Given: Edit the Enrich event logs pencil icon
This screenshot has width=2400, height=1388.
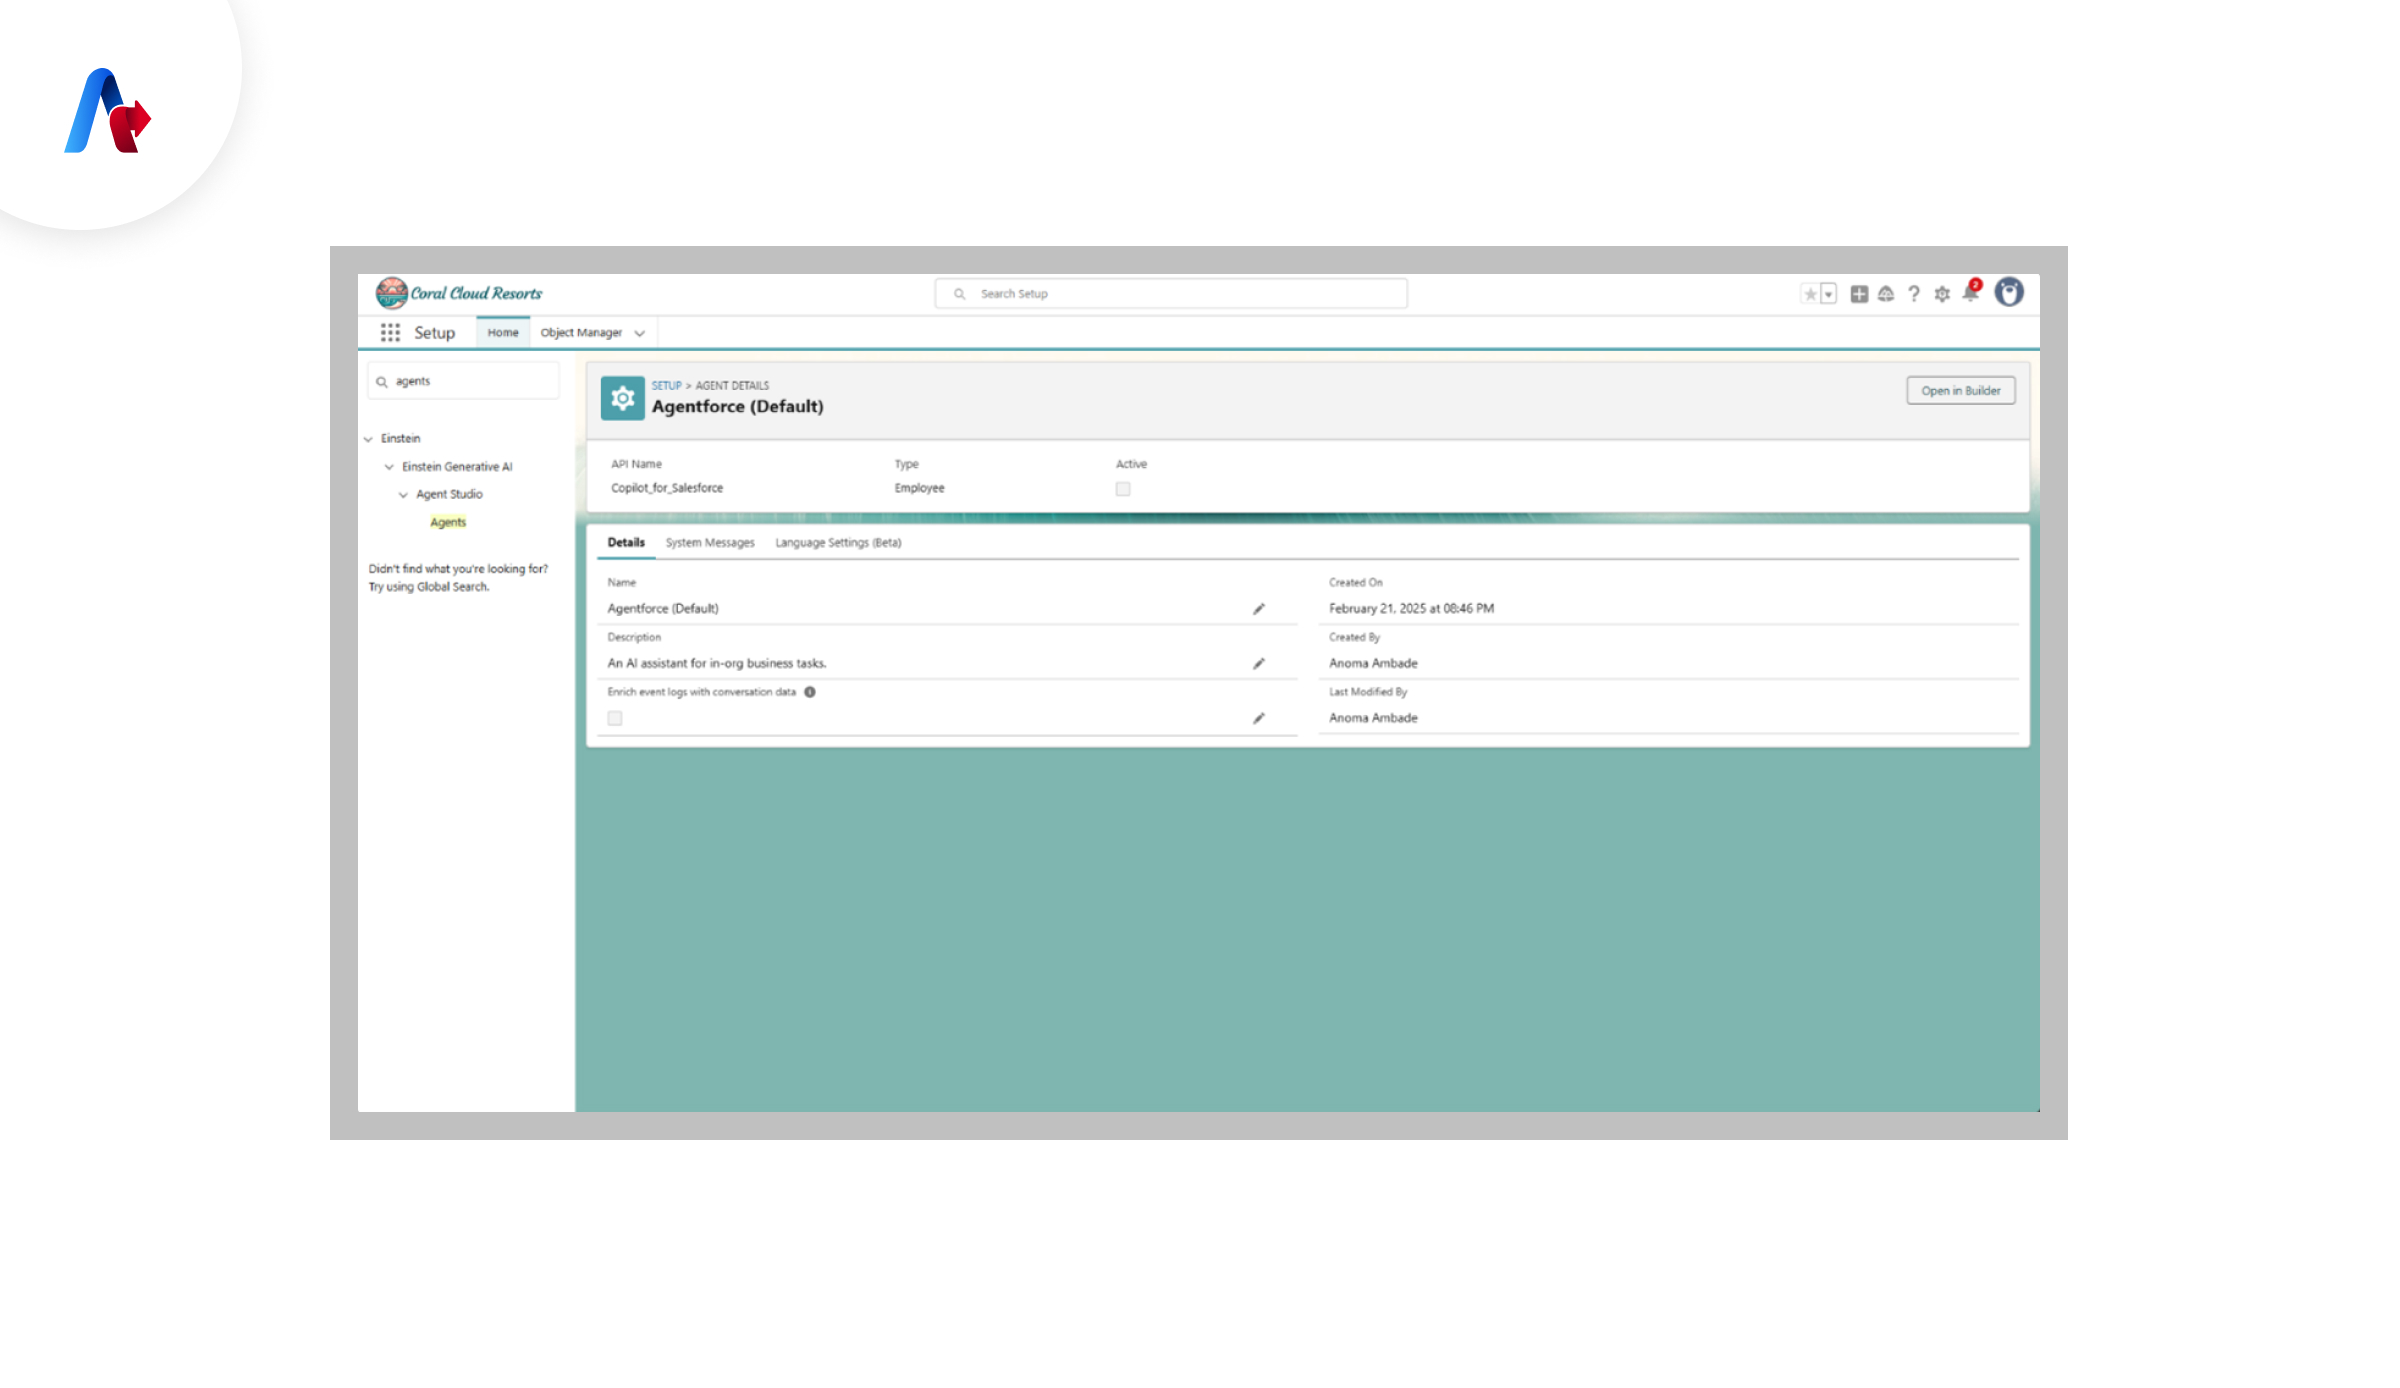Looking at the screenshot, I should [x=1259, y=719].
